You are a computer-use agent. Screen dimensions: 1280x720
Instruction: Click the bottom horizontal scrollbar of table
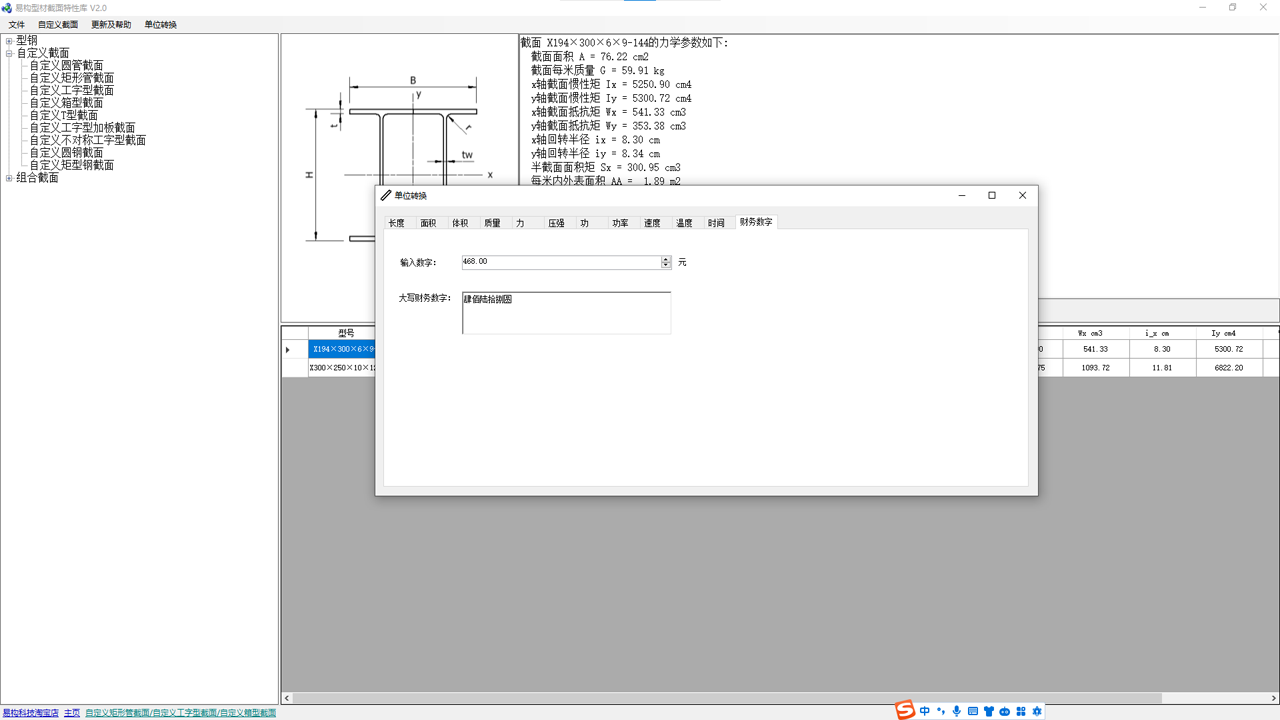[x=720, y=698]
